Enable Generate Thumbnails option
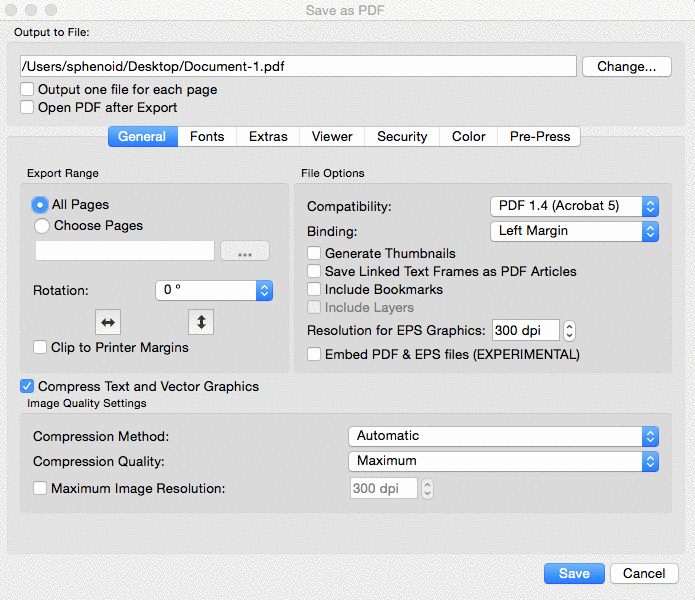 (x=315, y=254)
